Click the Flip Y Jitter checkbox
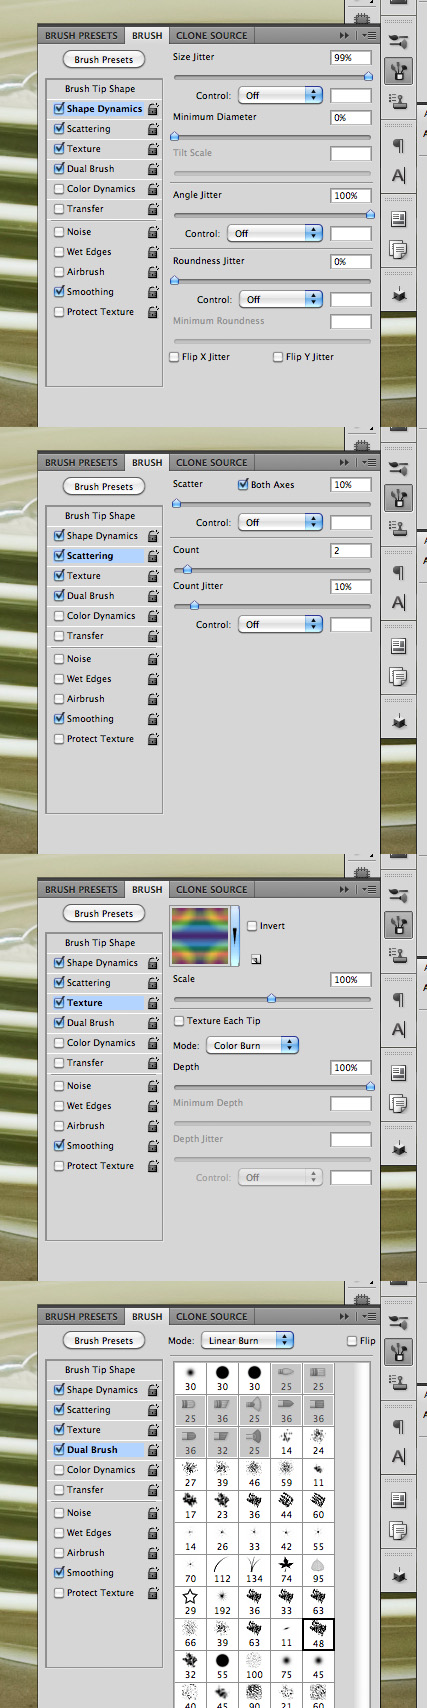Viewport: 427px width, 1708px height. (278, 357)
